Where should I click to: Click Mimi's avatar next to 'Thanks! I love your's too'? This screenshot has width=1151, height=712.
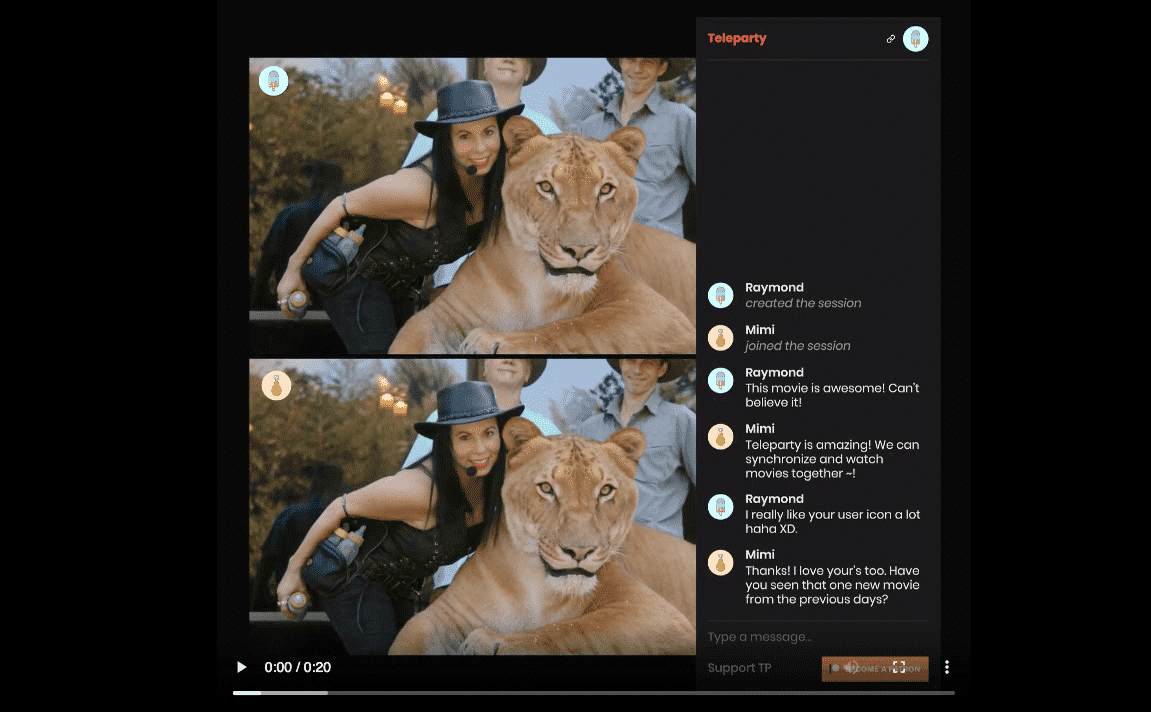pos(720,562)
